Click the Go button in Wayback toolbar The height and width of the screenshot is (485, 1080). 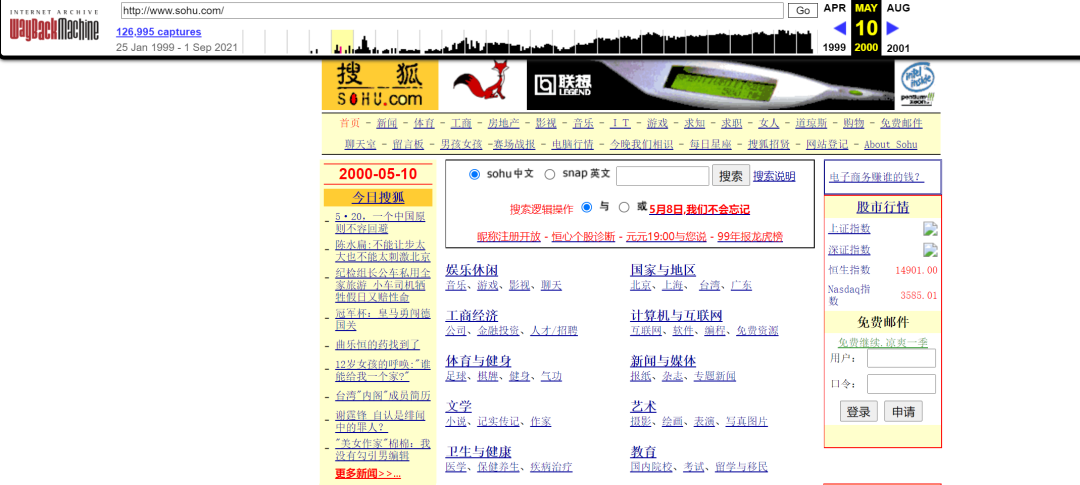(802, 10)
